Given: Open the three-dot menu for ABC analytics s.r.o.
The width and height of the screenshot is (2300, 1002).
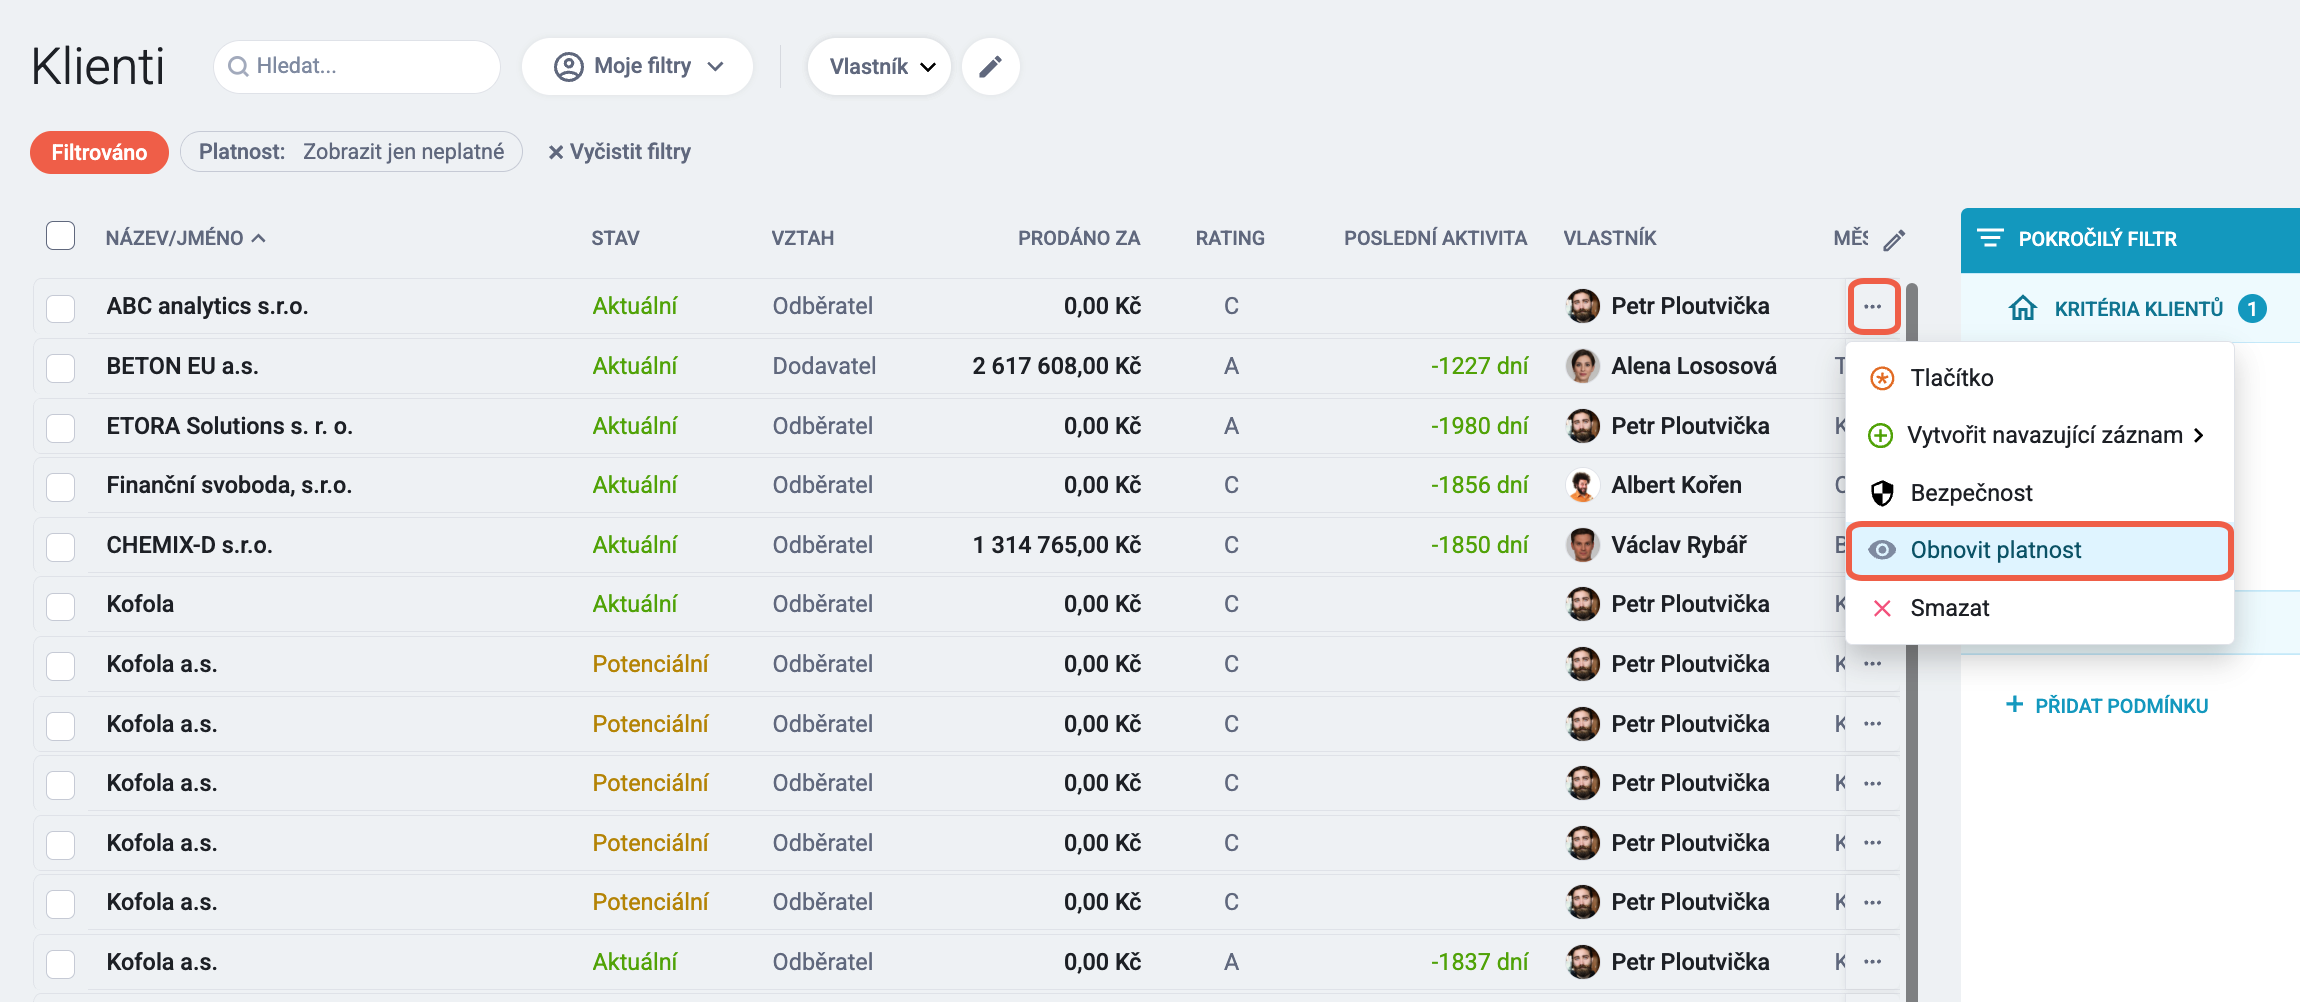Looking at the screenshot, I should coord(1873,306).
